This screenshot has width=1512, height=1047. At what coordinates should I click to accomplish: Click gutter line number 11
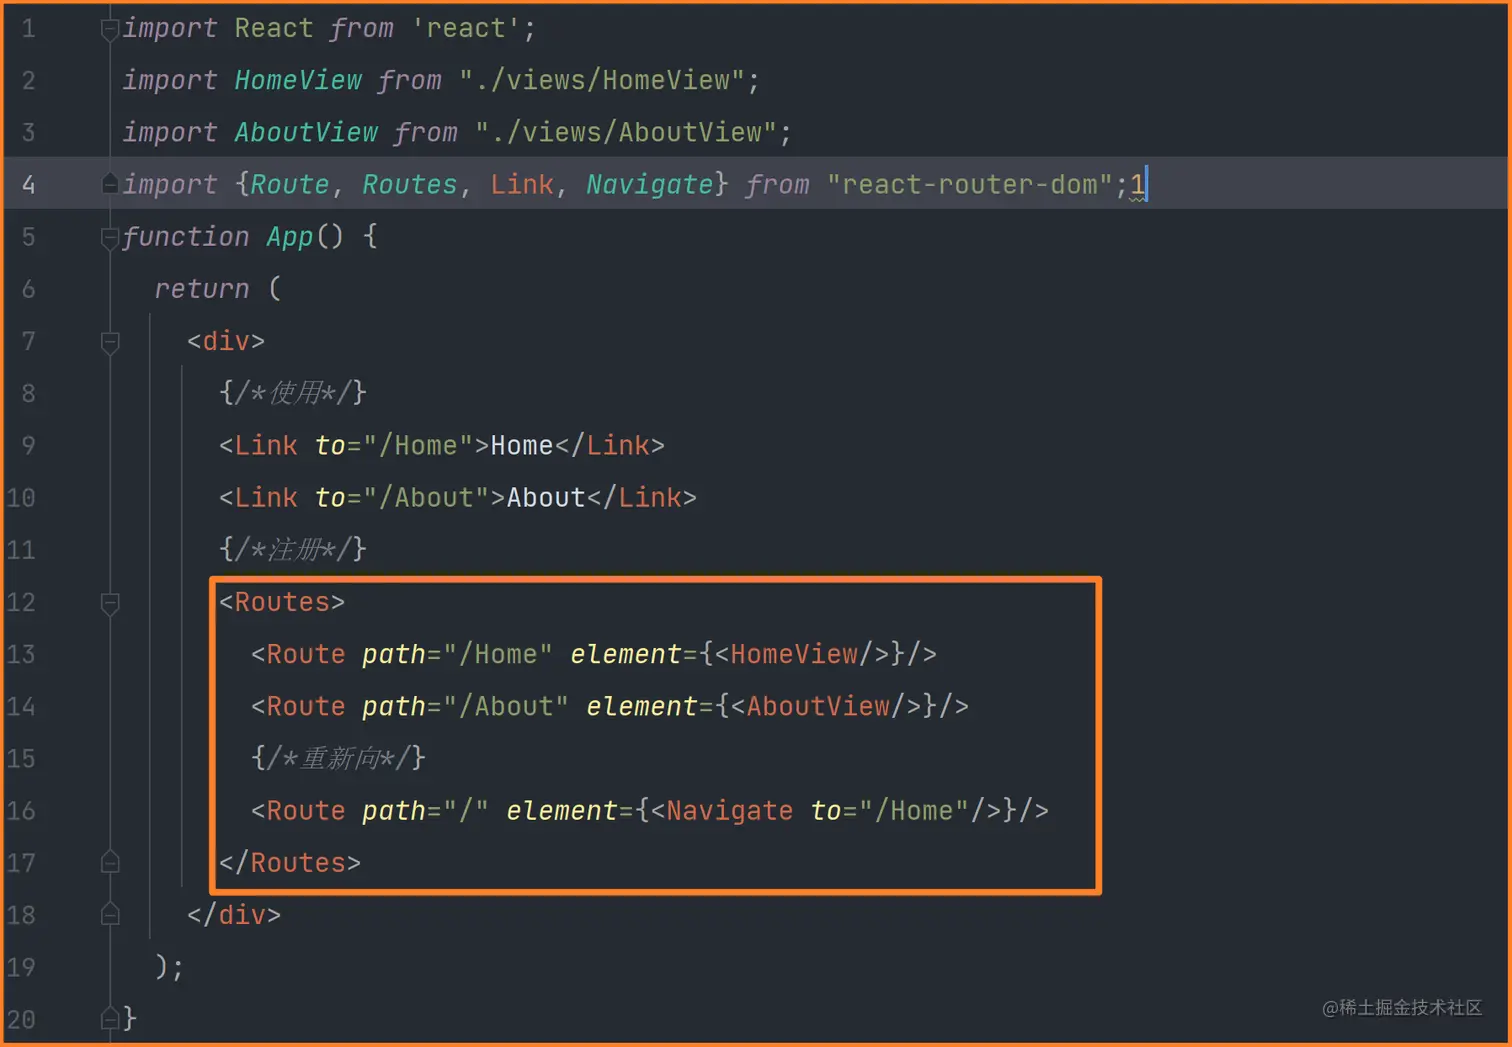tap(21, 549)
